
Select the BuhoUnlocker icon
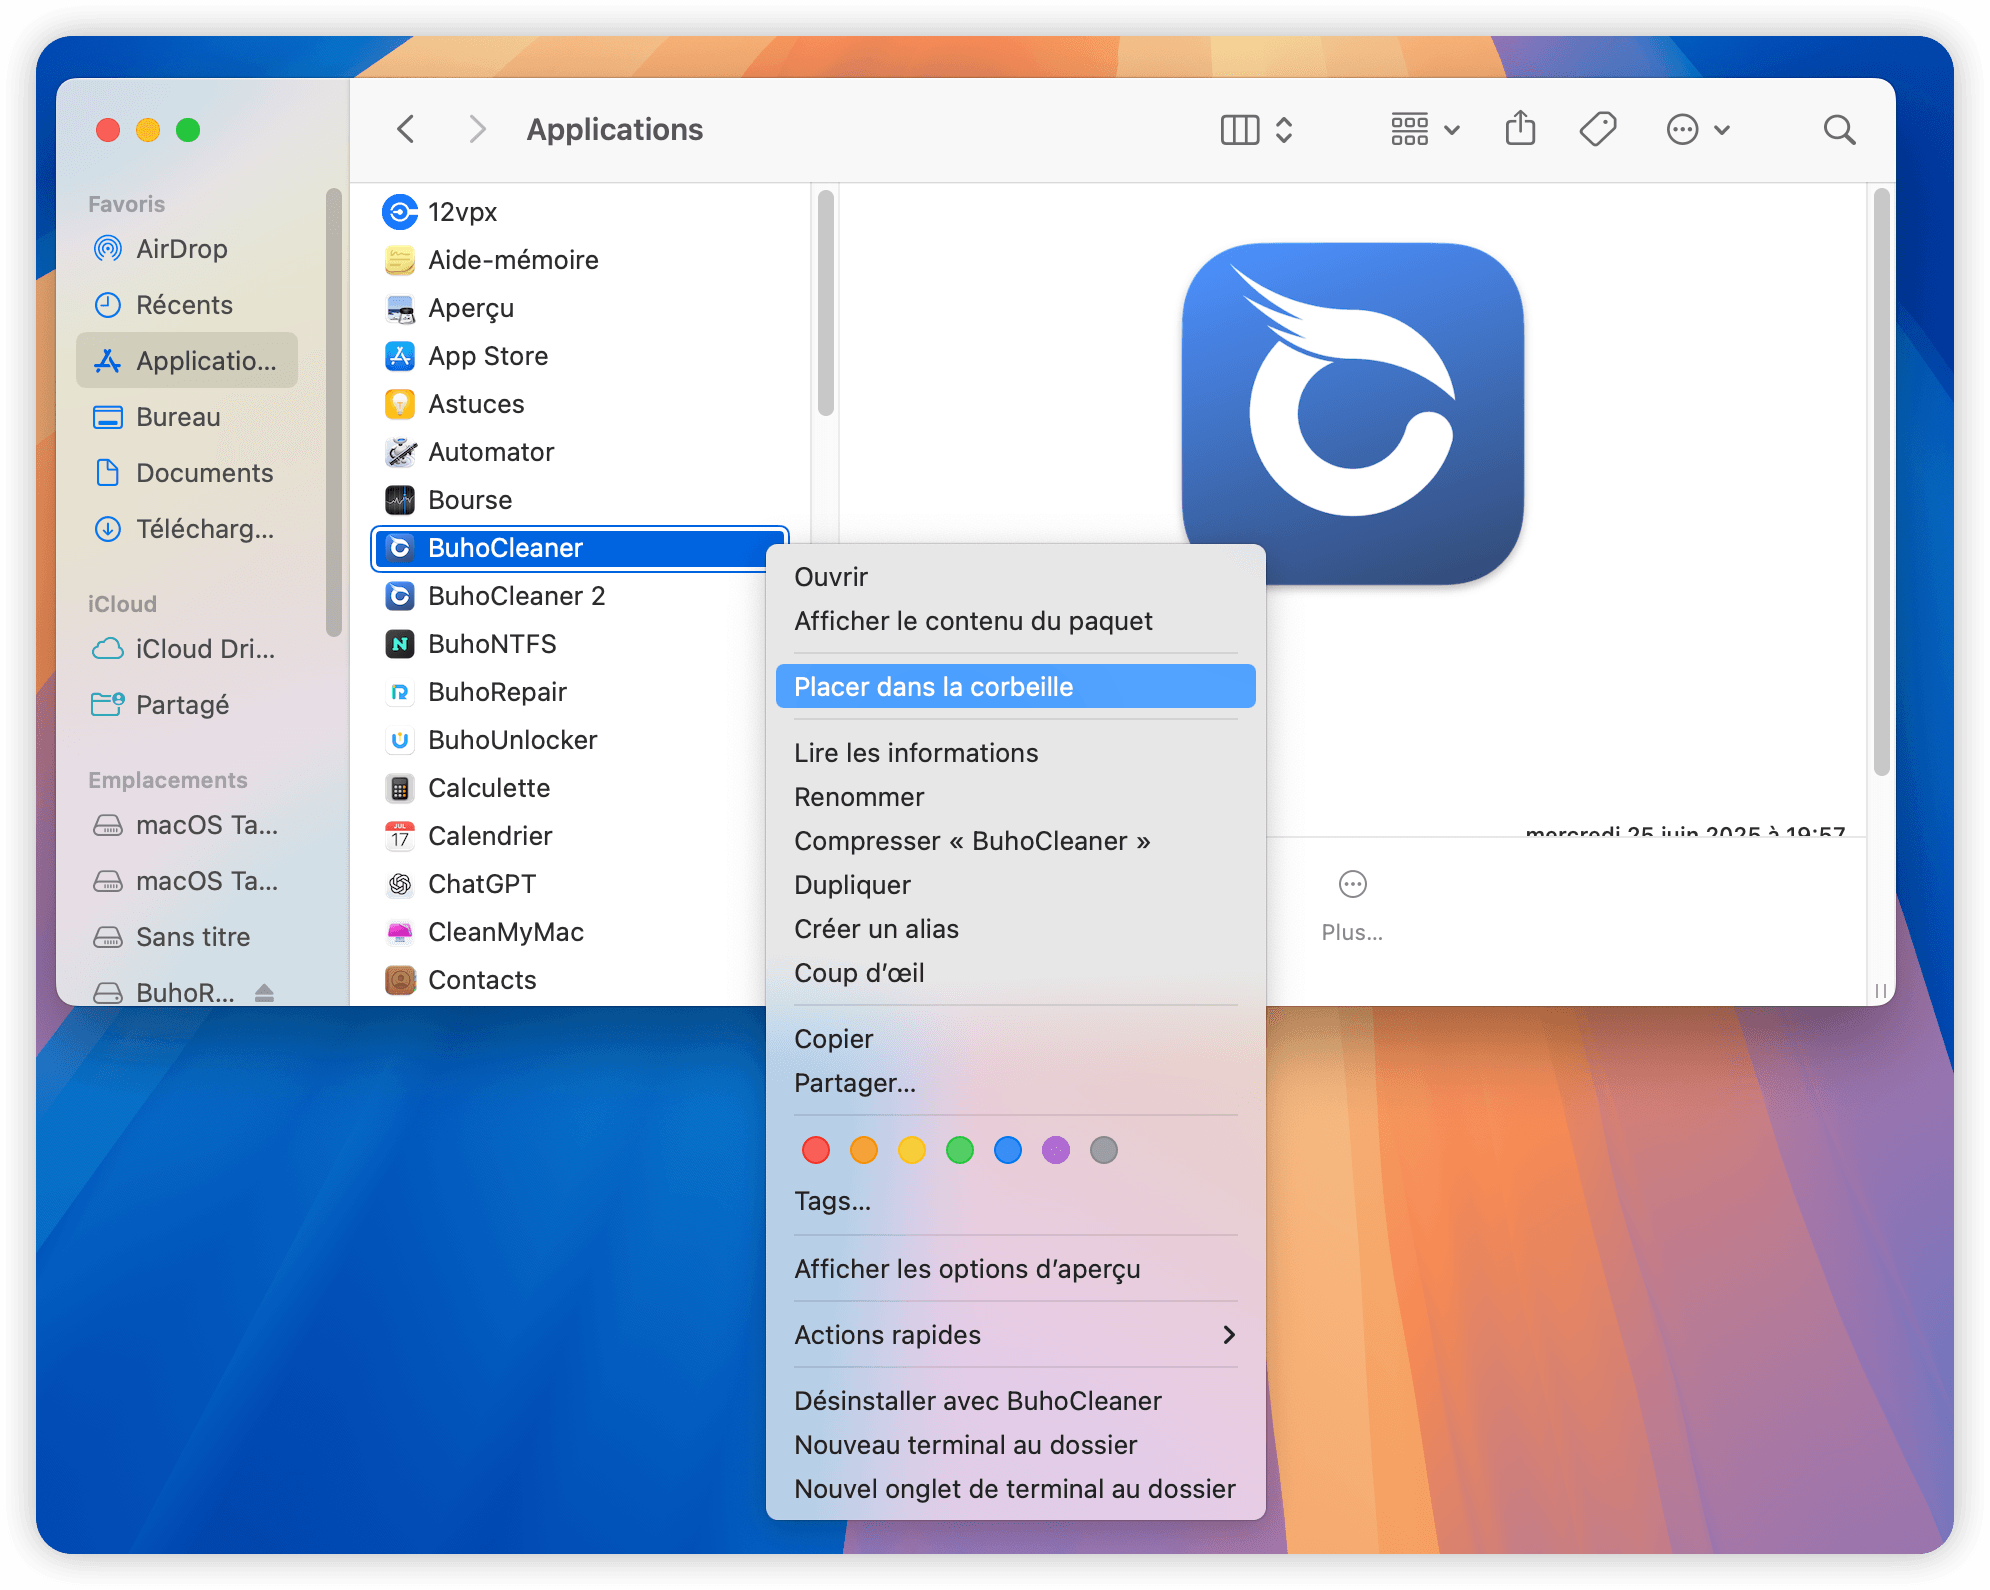(x=400, y=740)
